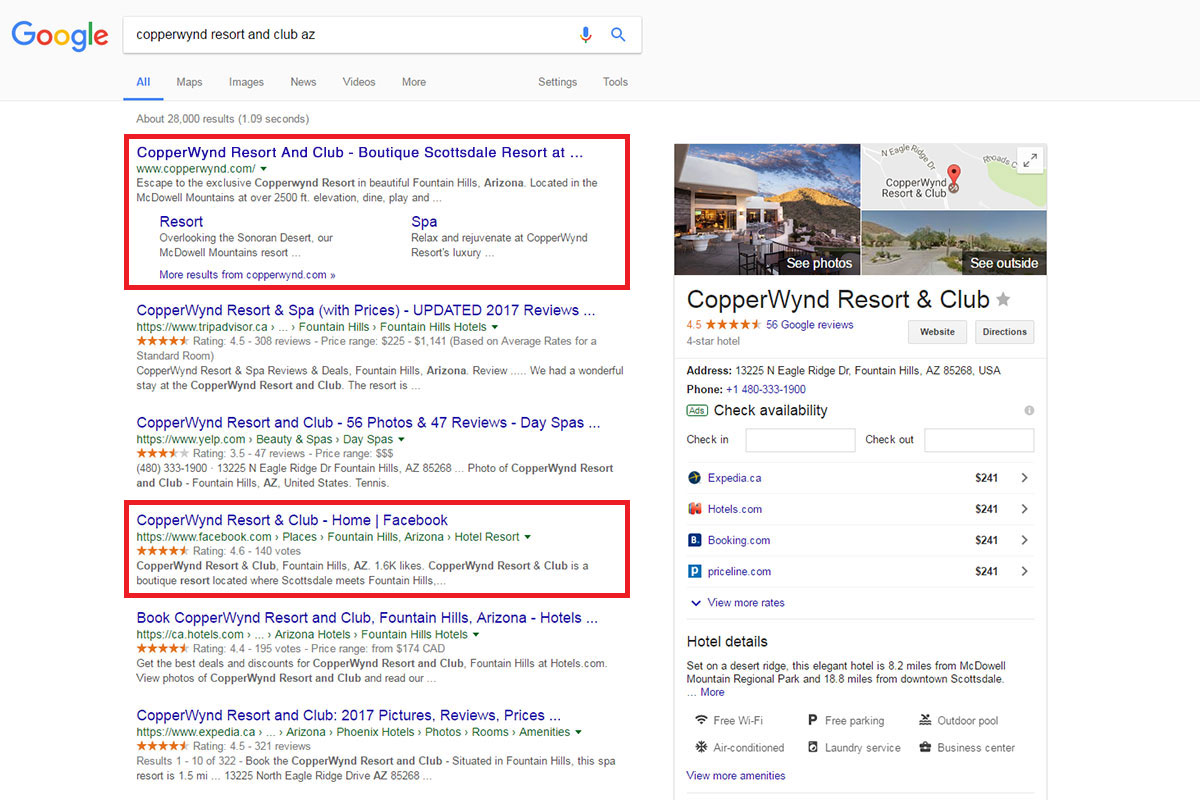Open dropdown arrow on the expedia.ca result URL
The image size is (1200, 800).
[x=578, y=732]
